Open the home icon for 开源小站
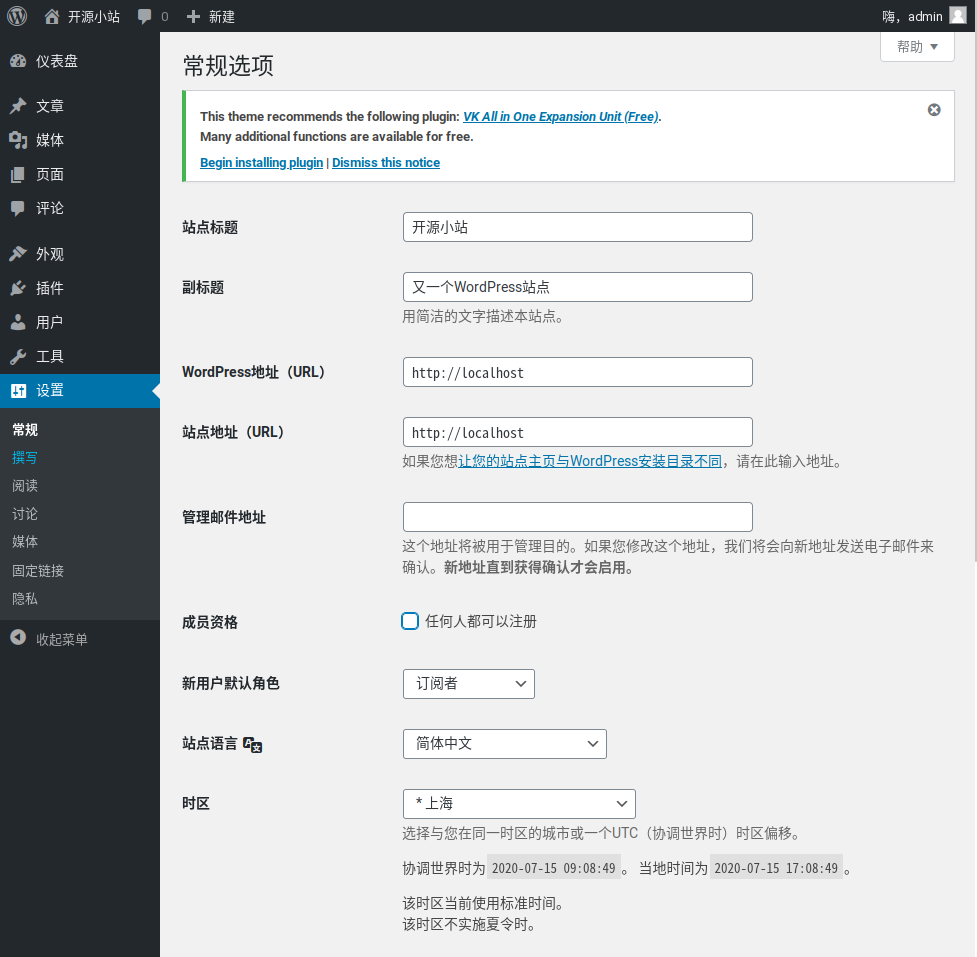This screenshot has width=977, height=957. (52, 16)
